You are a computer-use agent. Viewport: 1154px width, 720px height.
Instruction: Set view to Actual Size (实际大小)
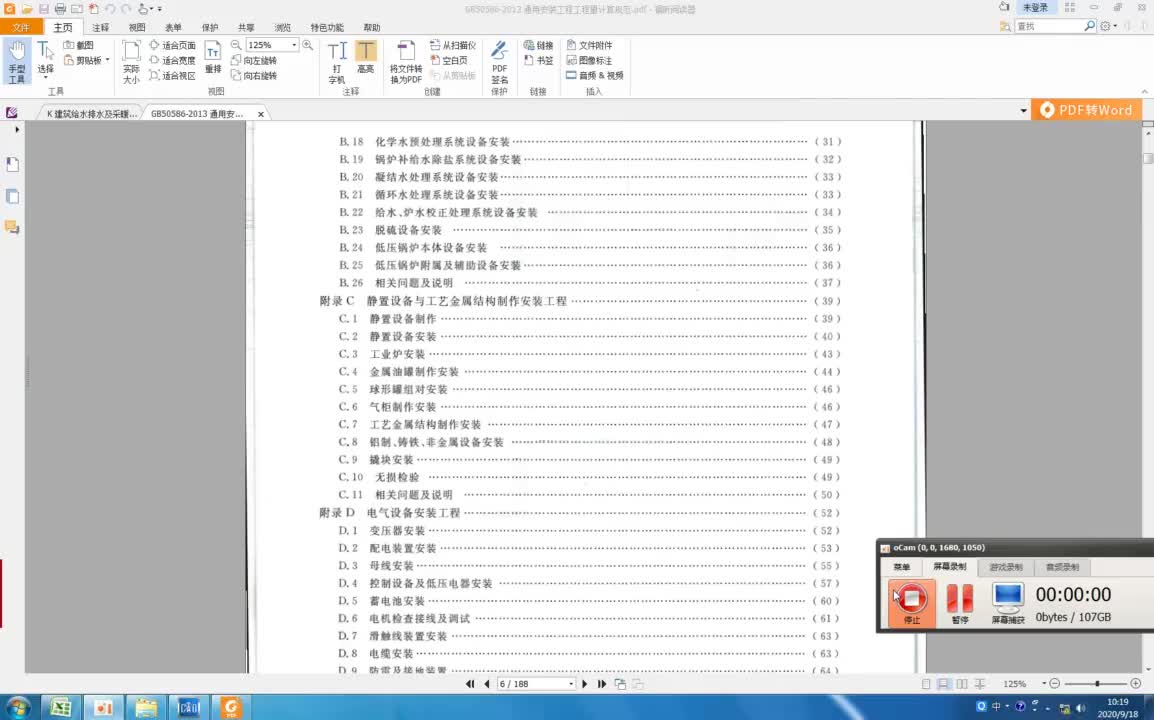click(131, 62)
